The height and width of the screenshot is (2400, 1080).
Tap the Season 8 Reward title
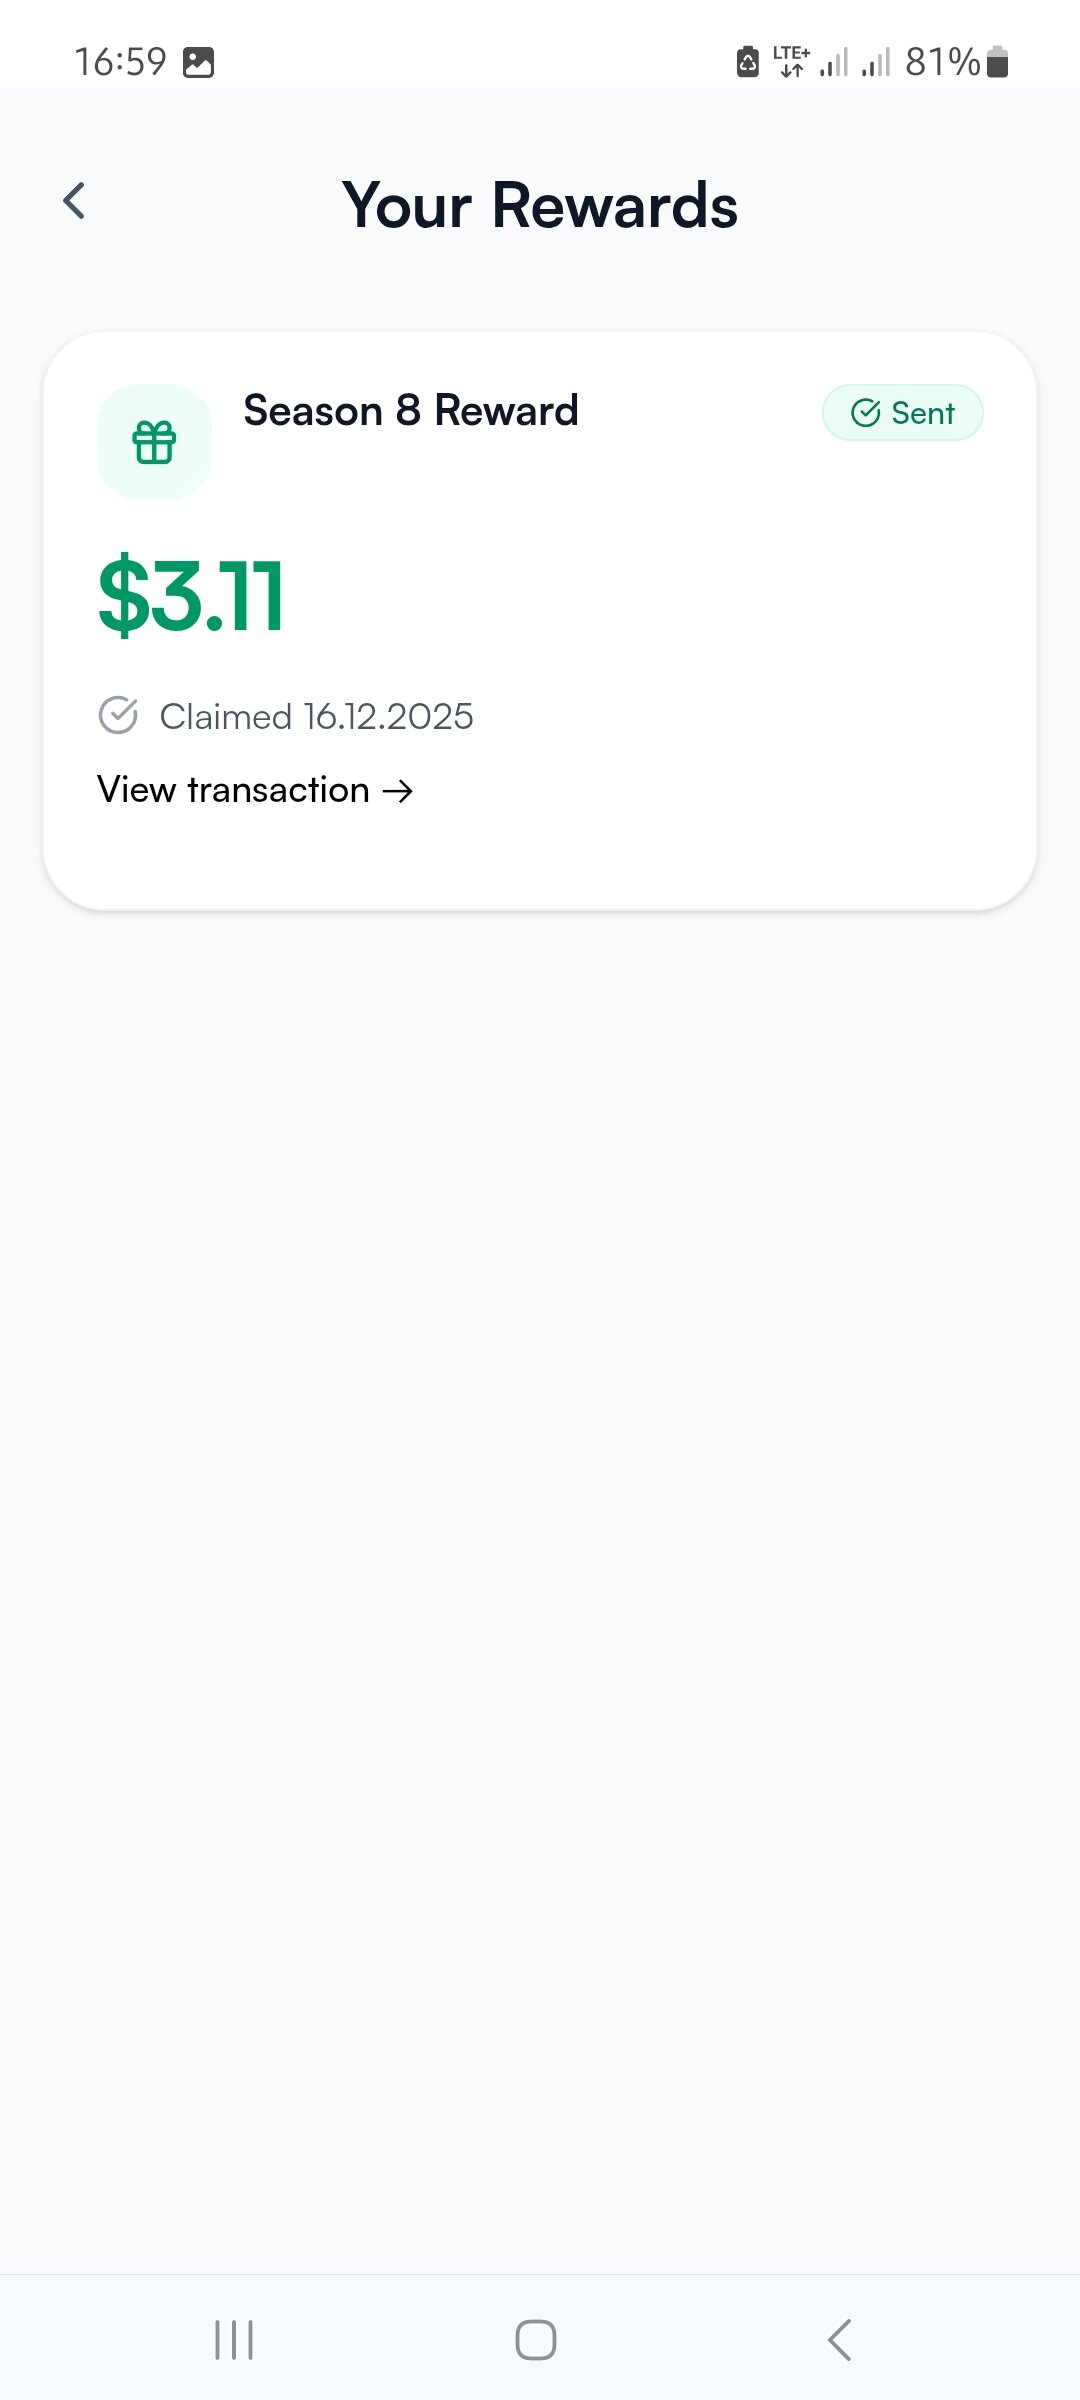pyautogui.click(x=411, y=411)
